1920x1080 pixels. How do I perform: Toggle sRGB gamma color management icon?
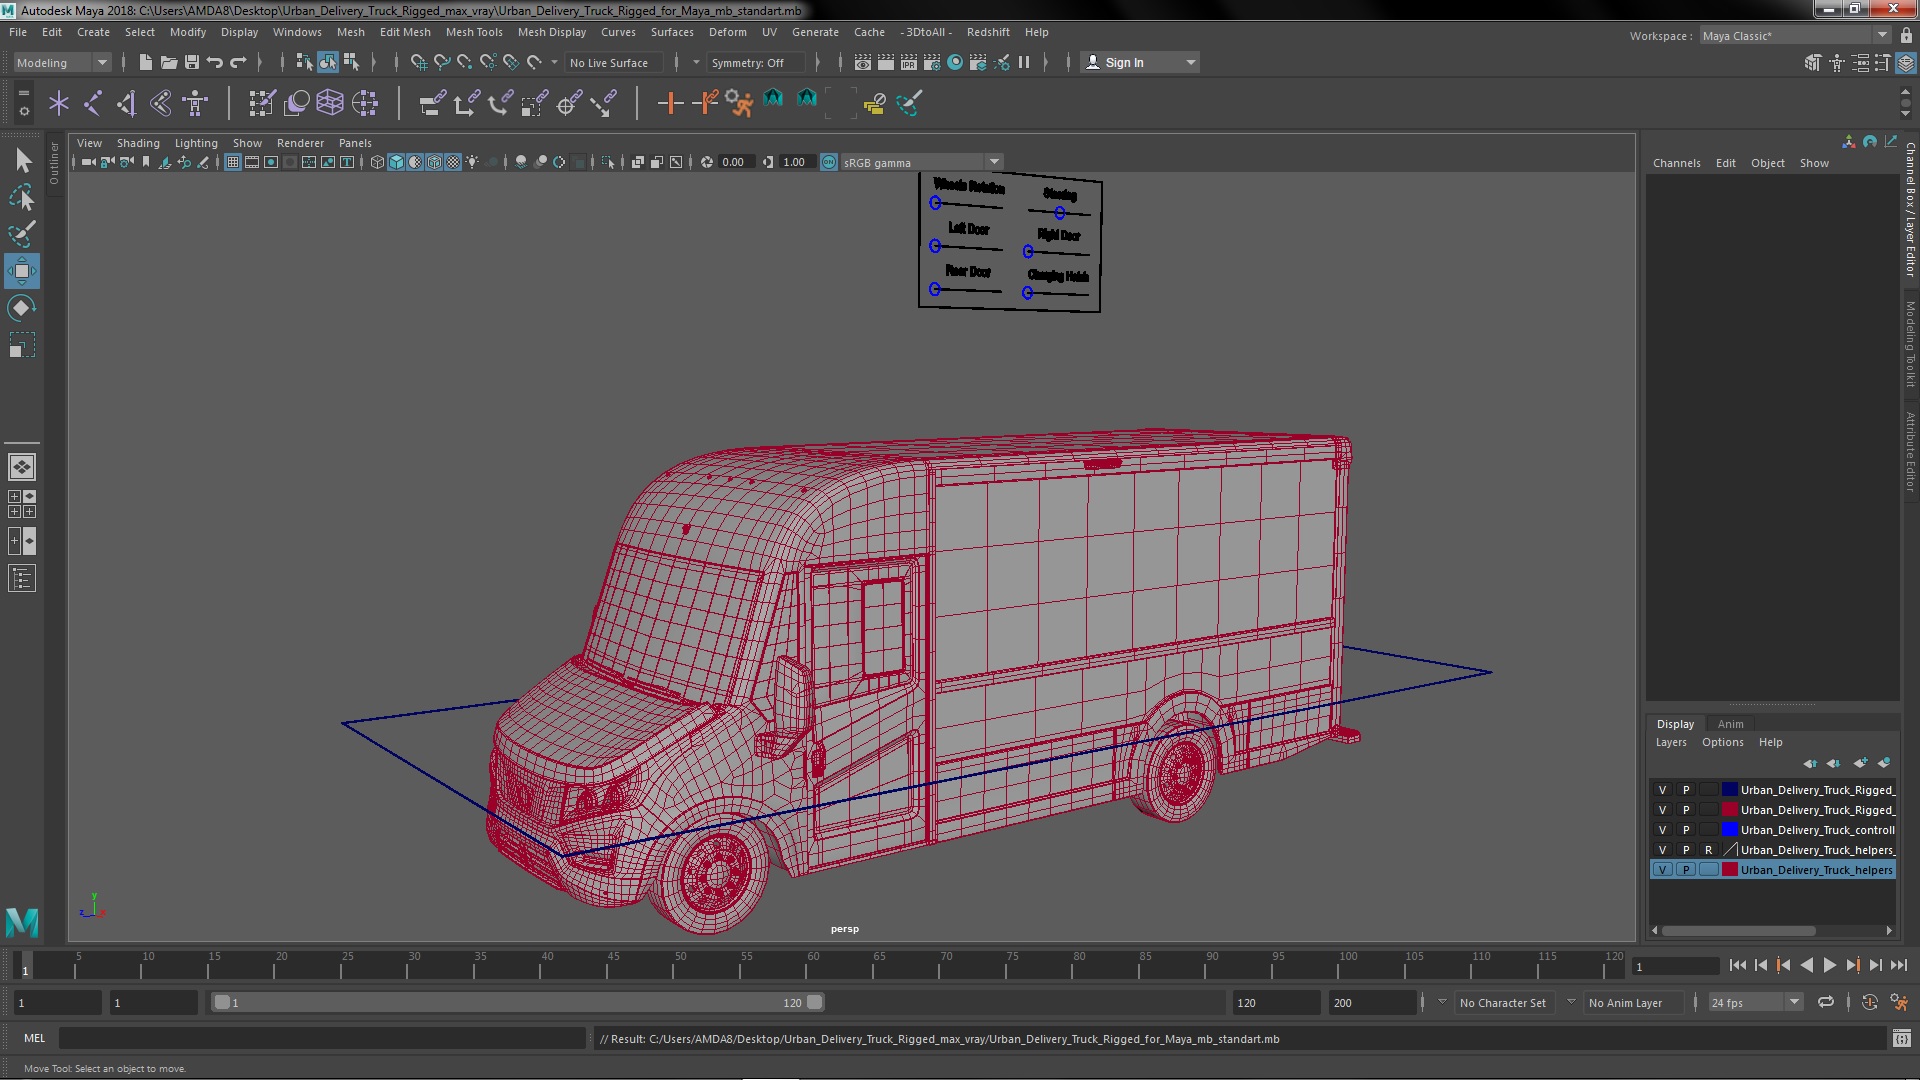pyautogui.click(x=829, y=162)
